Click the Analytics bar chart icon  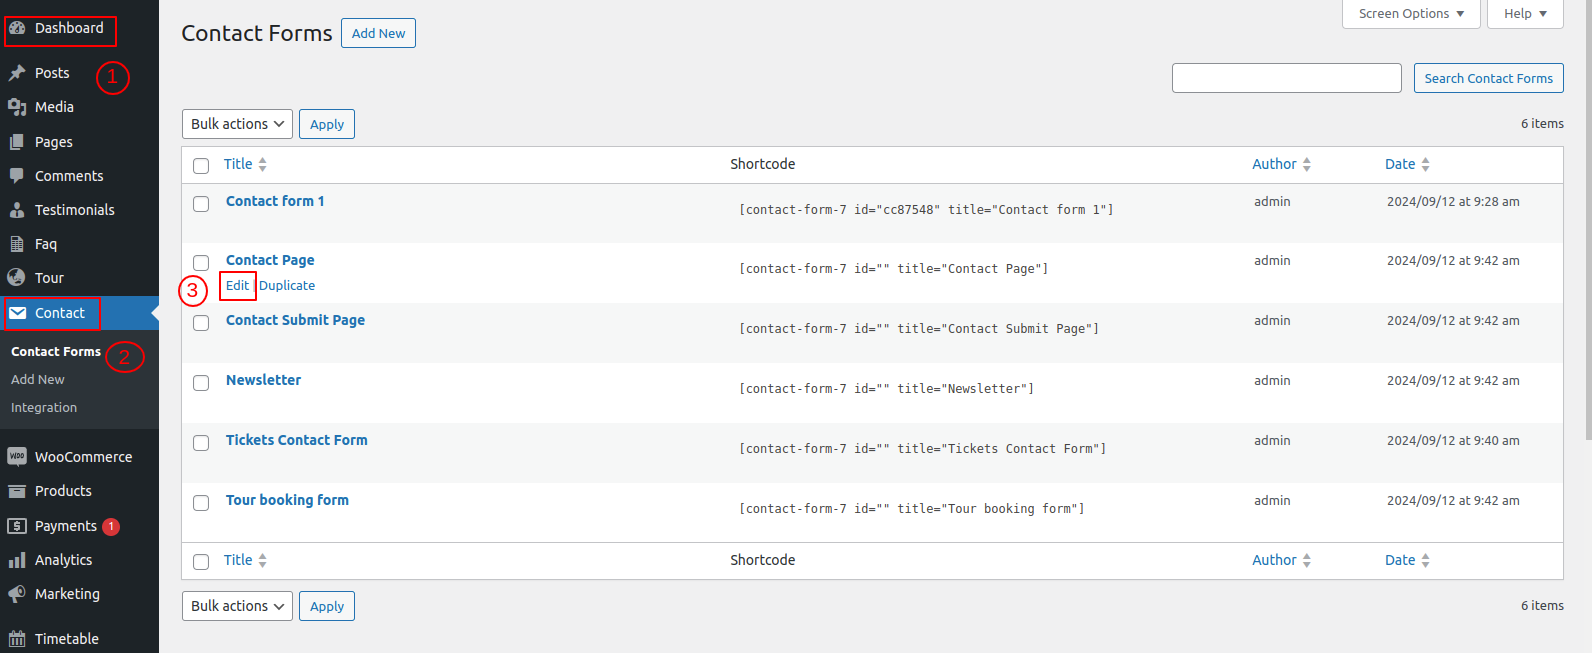pyautogui.click(x=17, y=560)
